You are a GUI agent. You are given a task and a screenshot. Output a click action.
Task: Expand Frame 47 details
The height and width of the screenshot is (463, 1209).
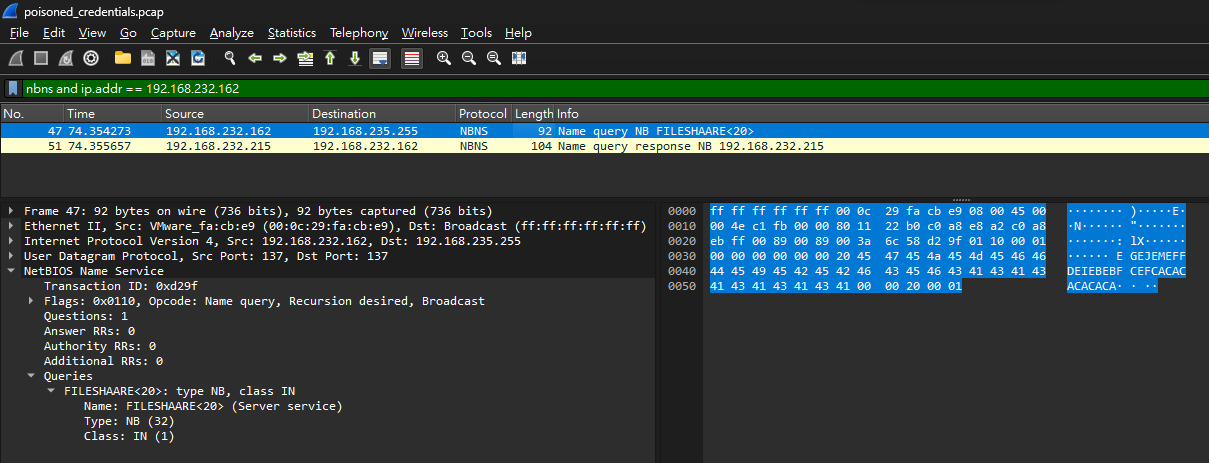pyautogui.click(x=11, y=211)
